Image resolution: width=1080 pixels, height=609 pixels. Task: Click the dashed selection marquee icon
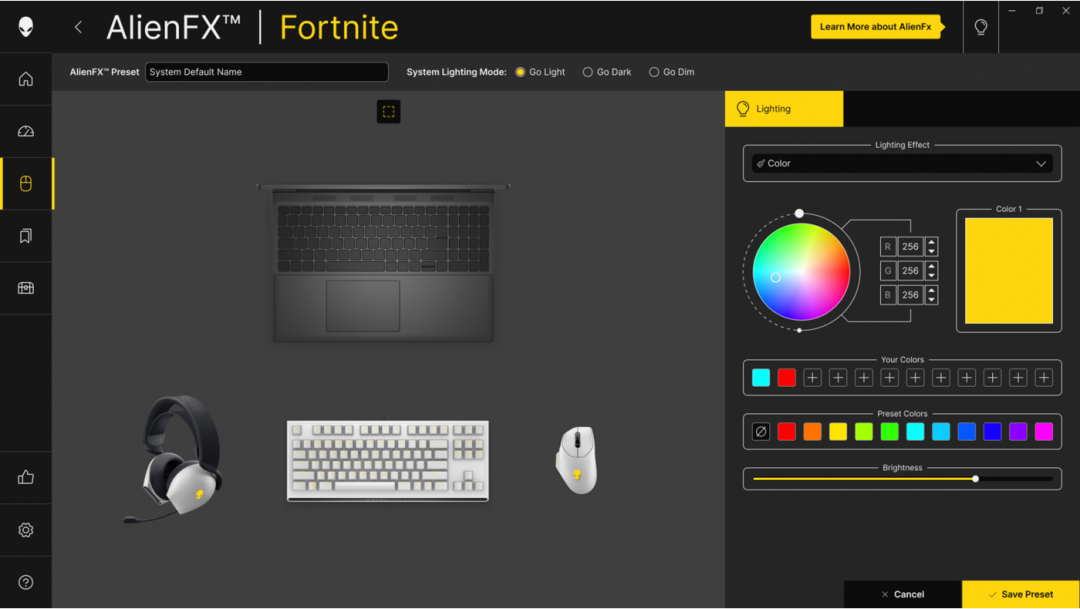click(388, 112)
